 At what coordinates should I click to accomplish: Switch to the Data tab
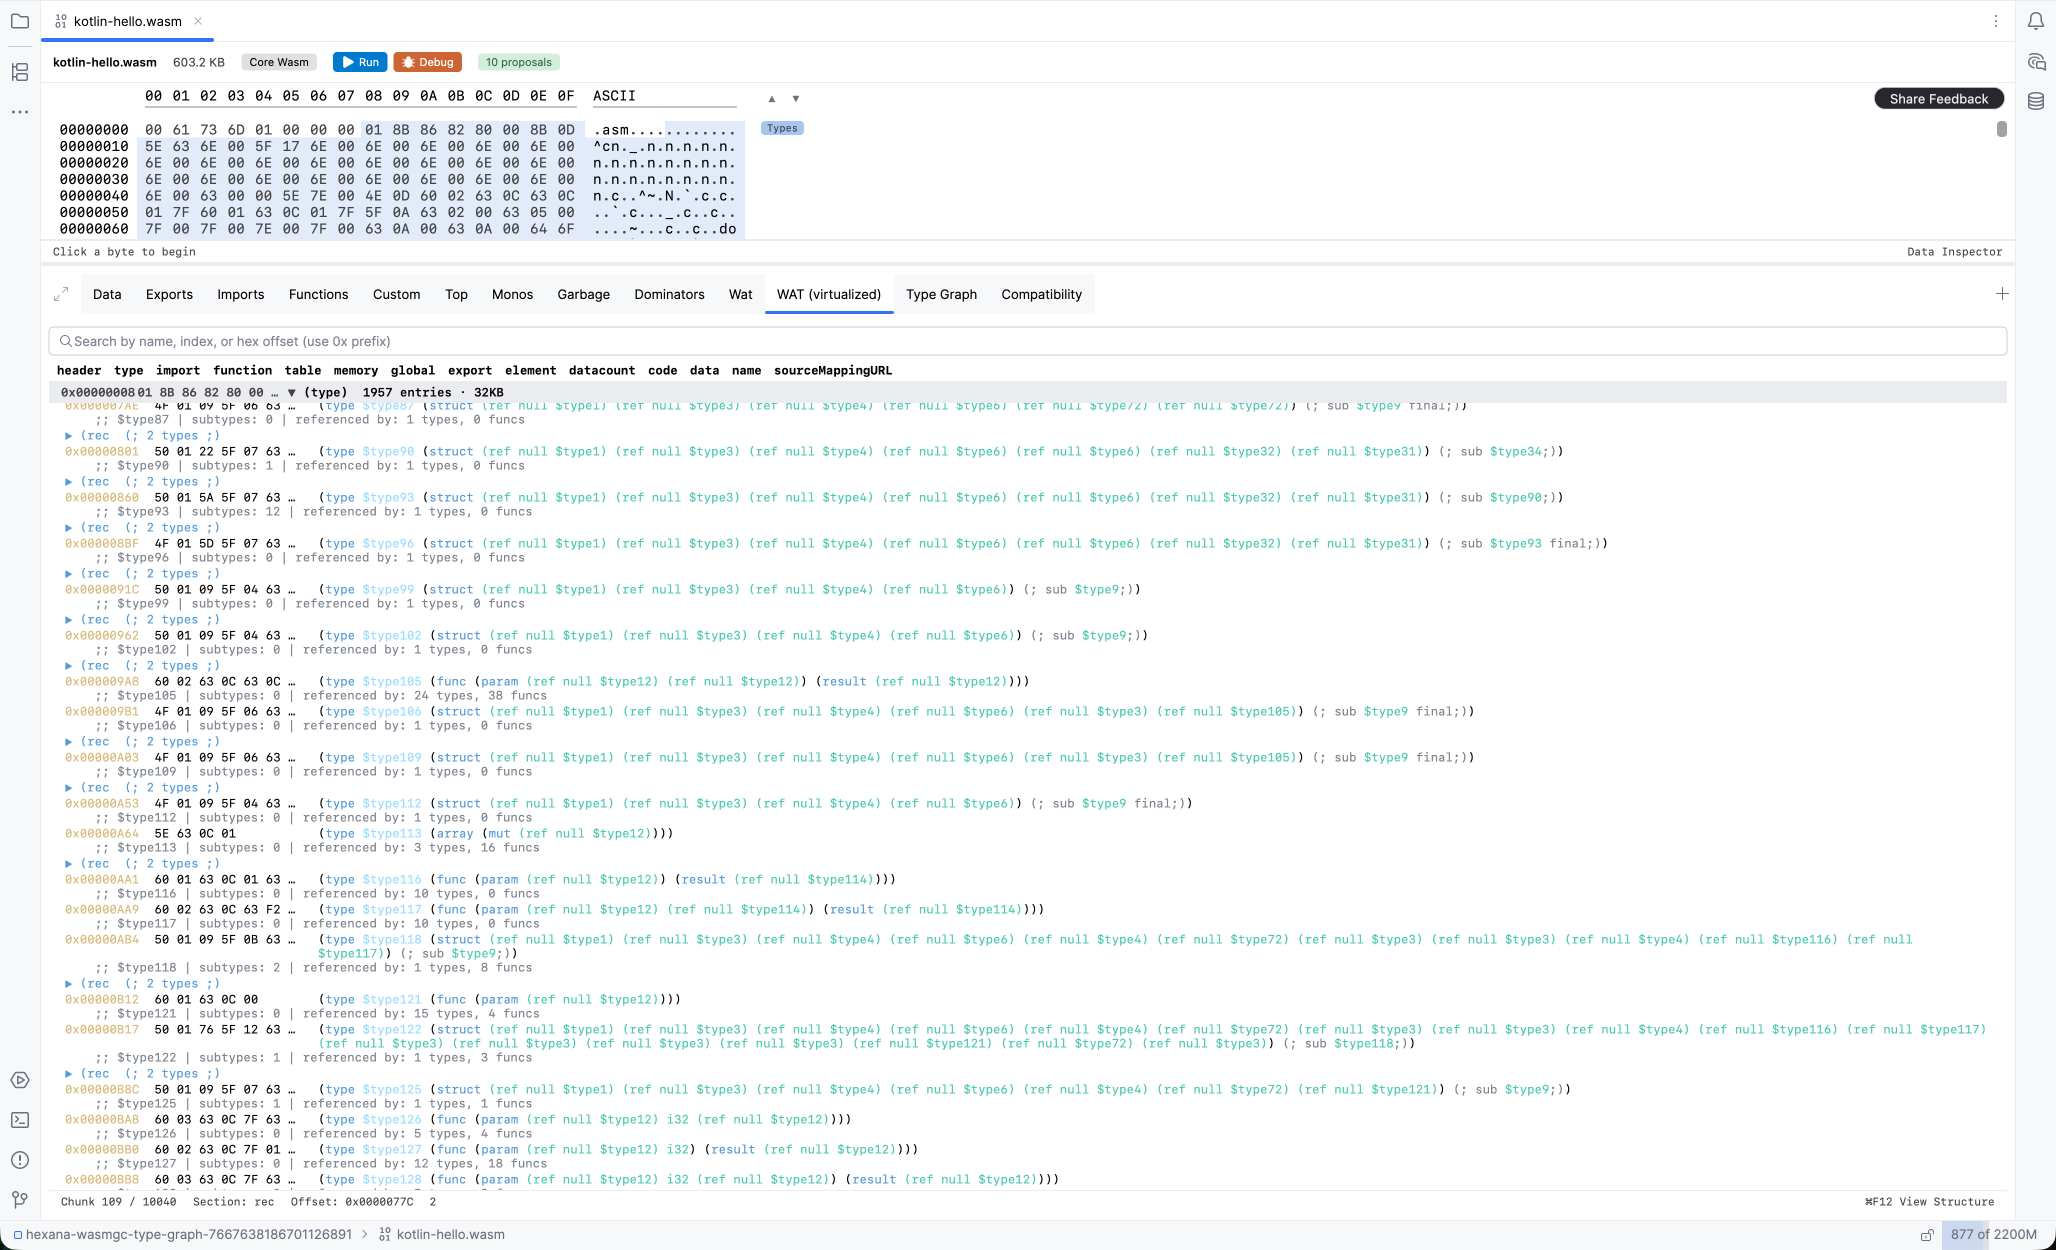[x=107, y=294]
